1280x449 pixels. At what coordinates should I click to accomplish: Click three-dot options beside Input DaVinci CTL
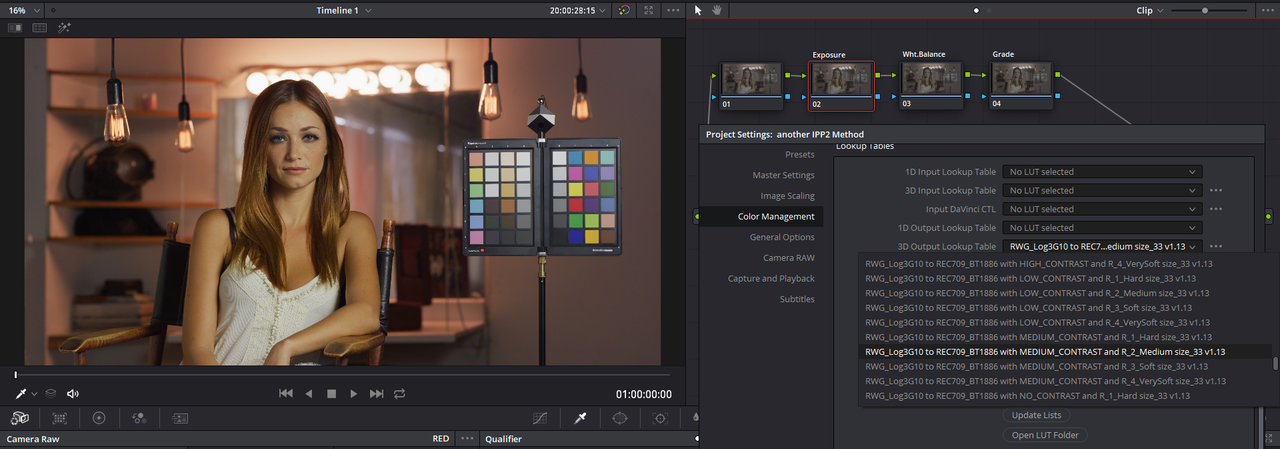pyautogui.click(x=1216, y=209)
